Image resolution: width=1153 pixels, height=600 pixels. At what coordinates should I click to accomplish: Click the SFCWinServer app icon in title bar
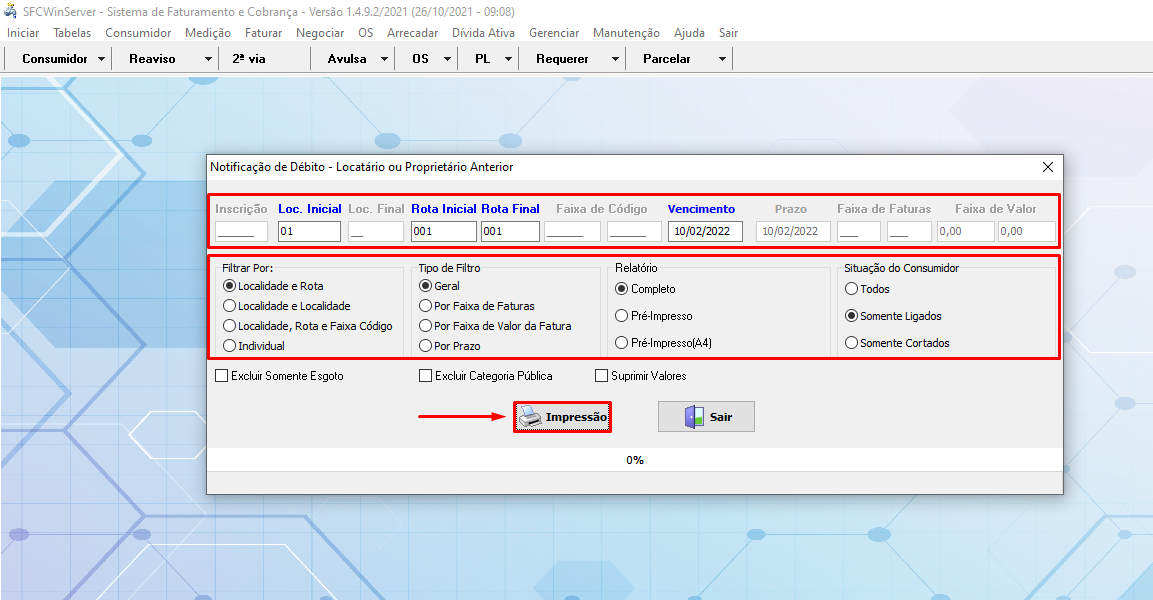coord(10,12)
